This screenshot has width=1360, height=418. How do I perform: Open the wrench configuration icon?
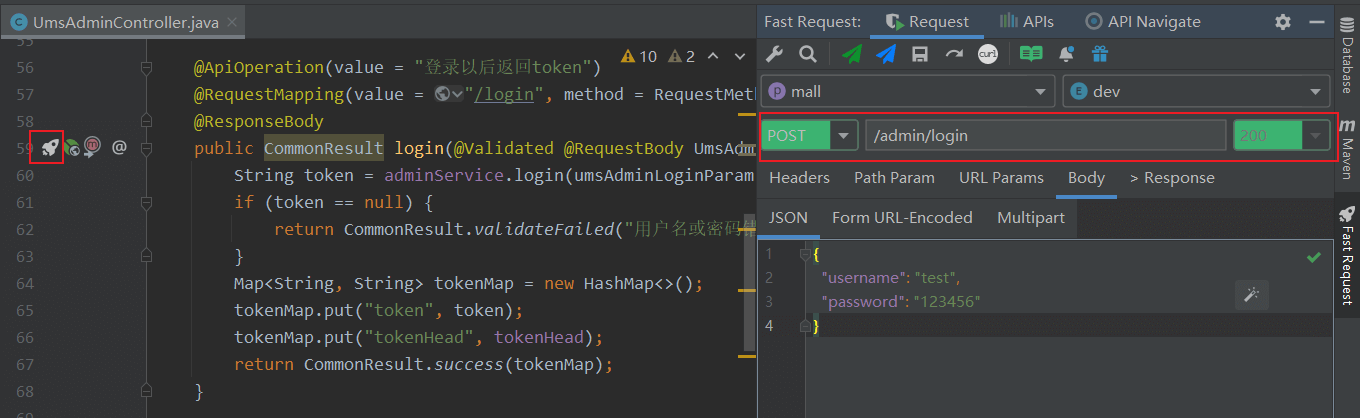(x=775, y=54)
